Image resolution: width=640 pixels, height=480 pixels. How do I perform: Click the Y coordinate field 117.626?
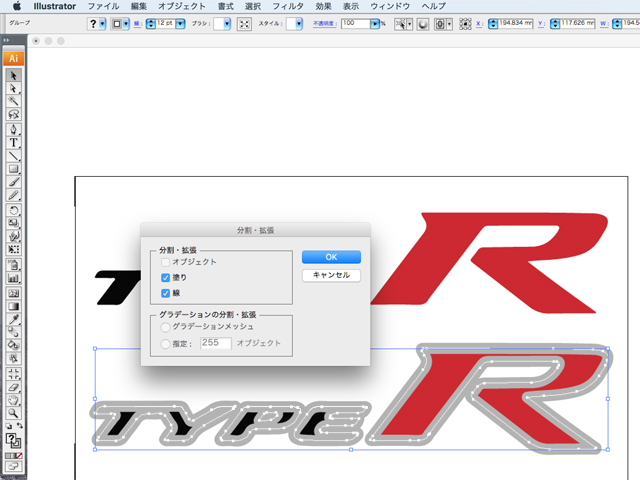[x=578, y=23]
